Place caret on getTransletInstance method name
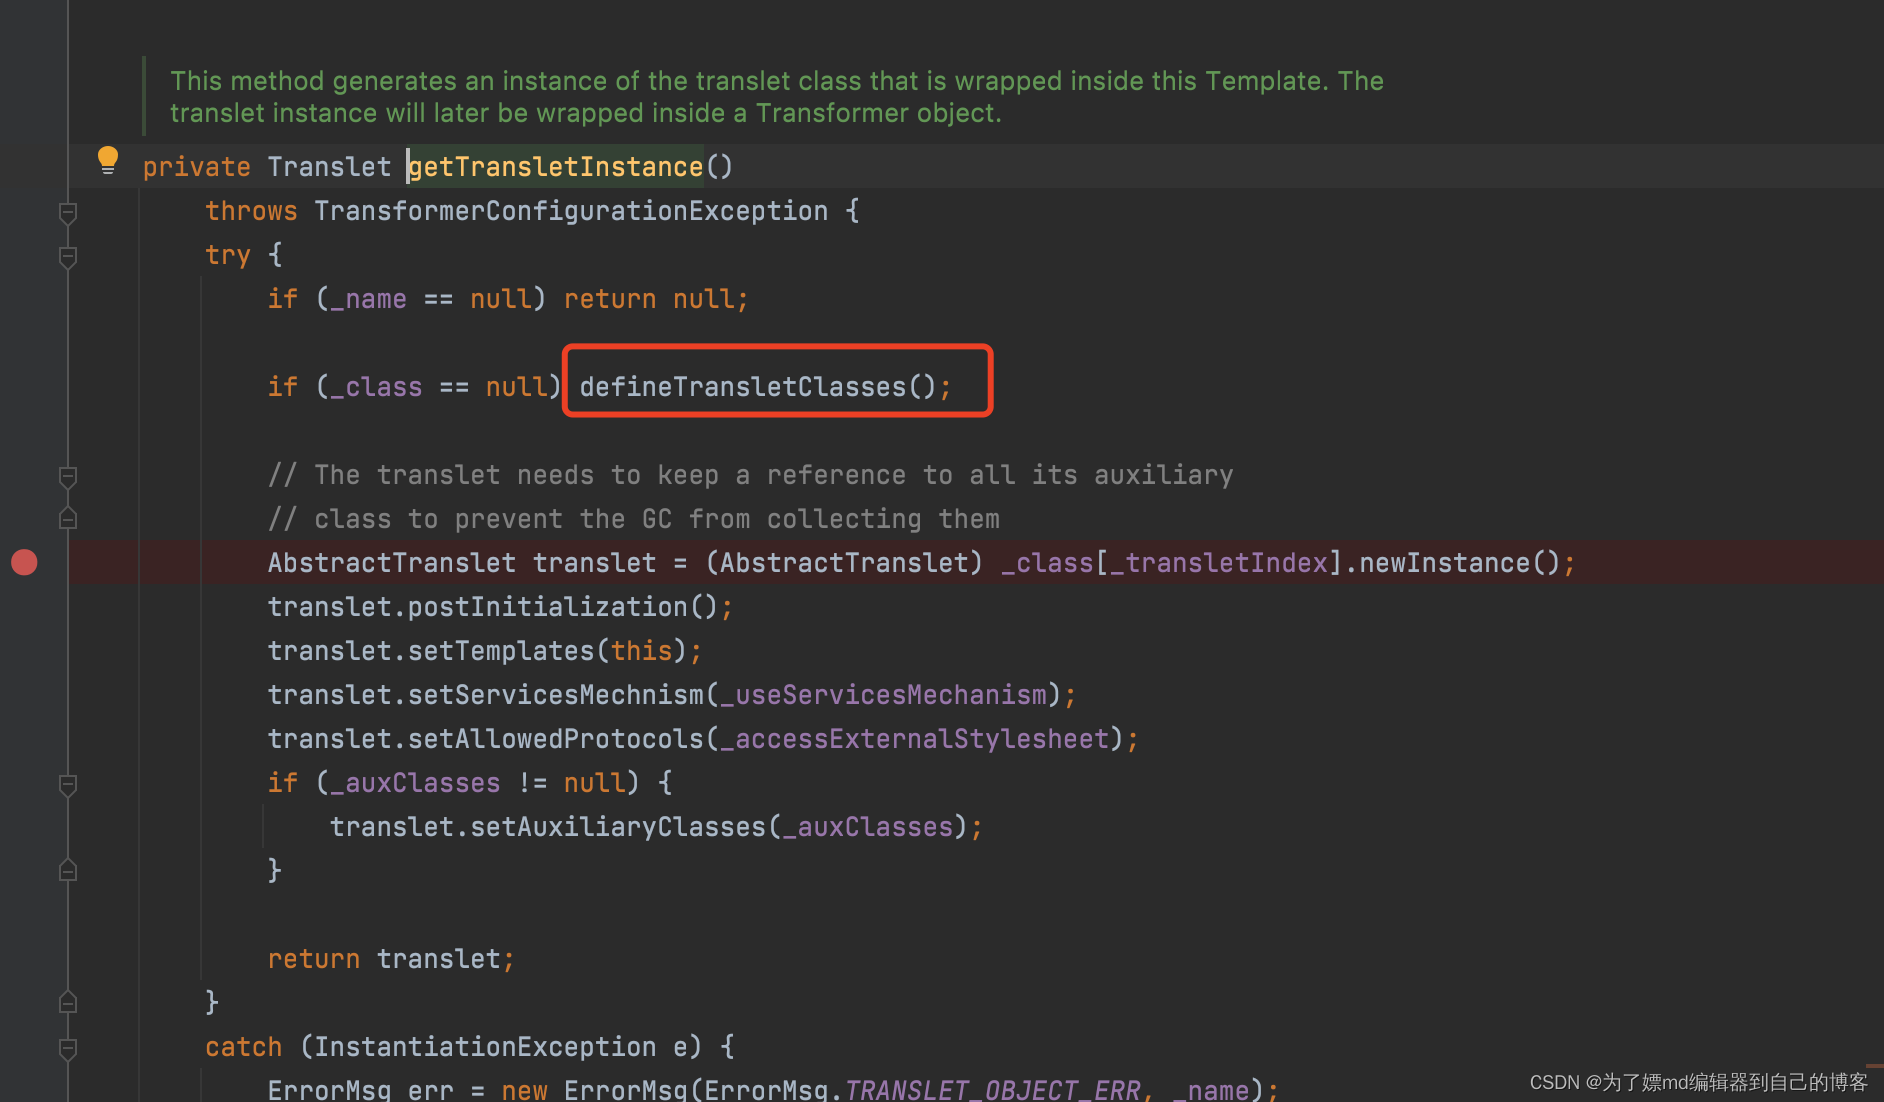This screenshot has height=1102, width=1884. tap(556, 167)
